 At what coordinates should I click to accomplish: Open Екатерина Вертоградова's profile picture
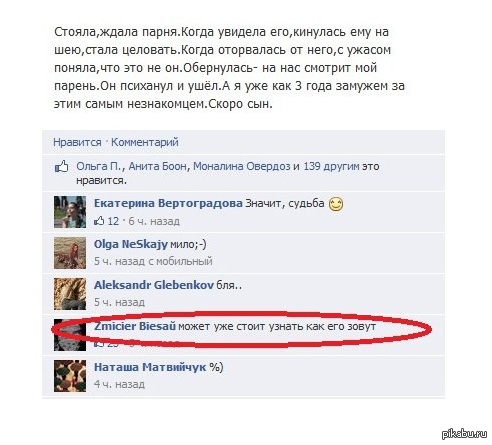[70, 212]
